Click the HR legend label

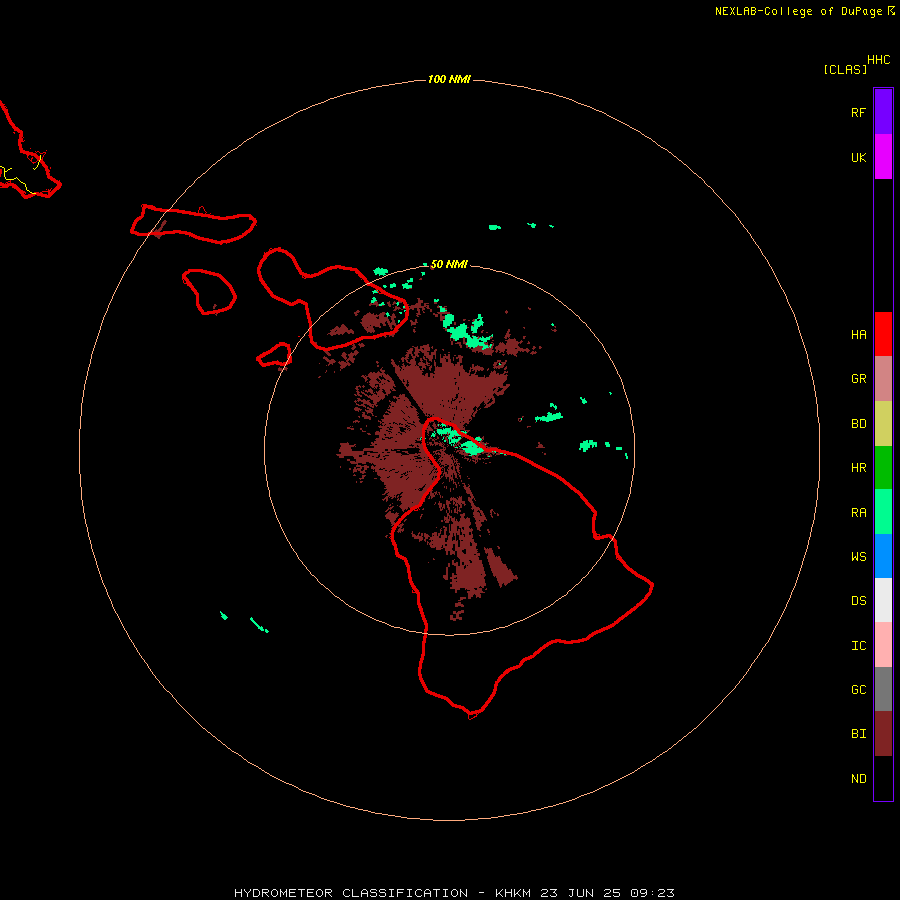(x=858, y=468)
